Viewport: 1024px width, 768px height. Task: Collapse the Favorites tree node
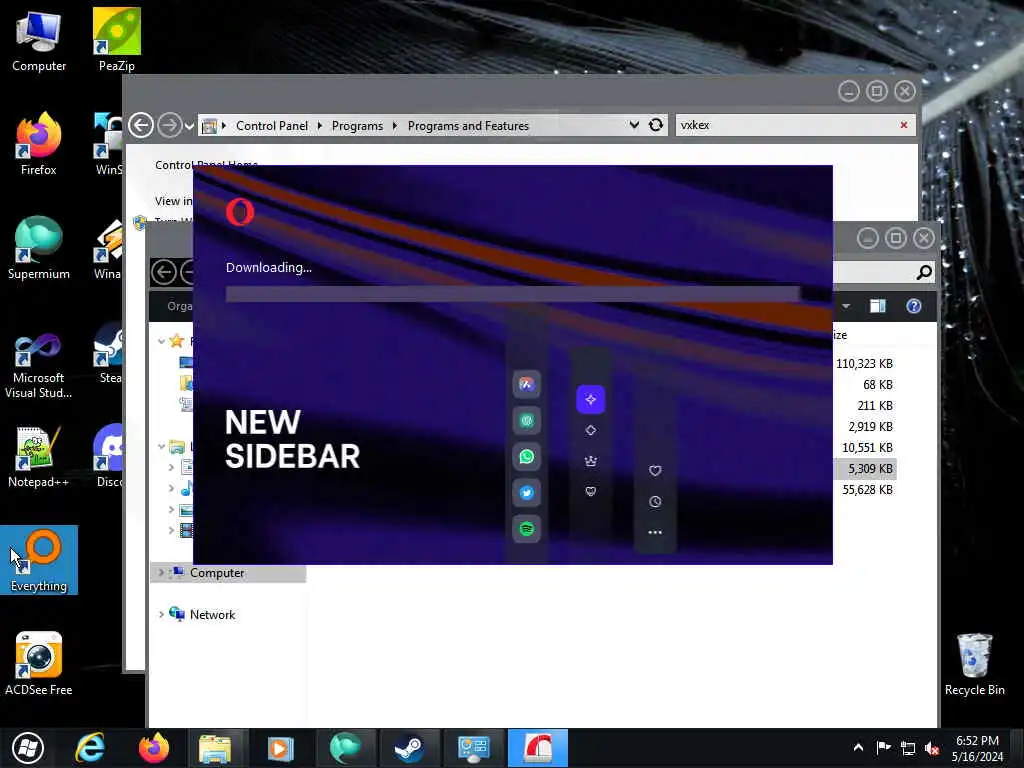pyautogui.click(x=161, y=341)
